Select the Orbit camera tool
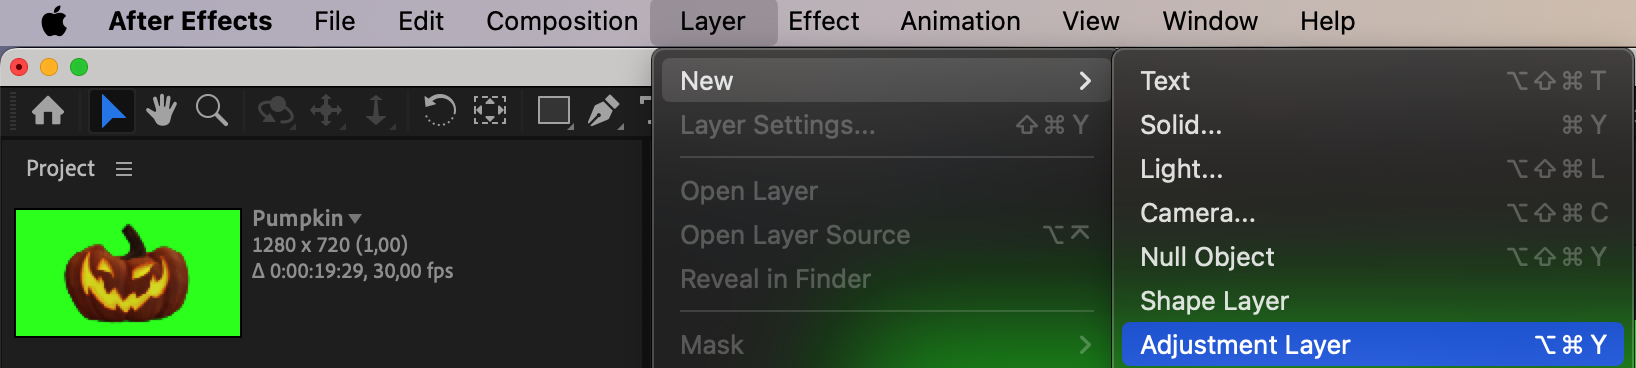 pos(275,110)
